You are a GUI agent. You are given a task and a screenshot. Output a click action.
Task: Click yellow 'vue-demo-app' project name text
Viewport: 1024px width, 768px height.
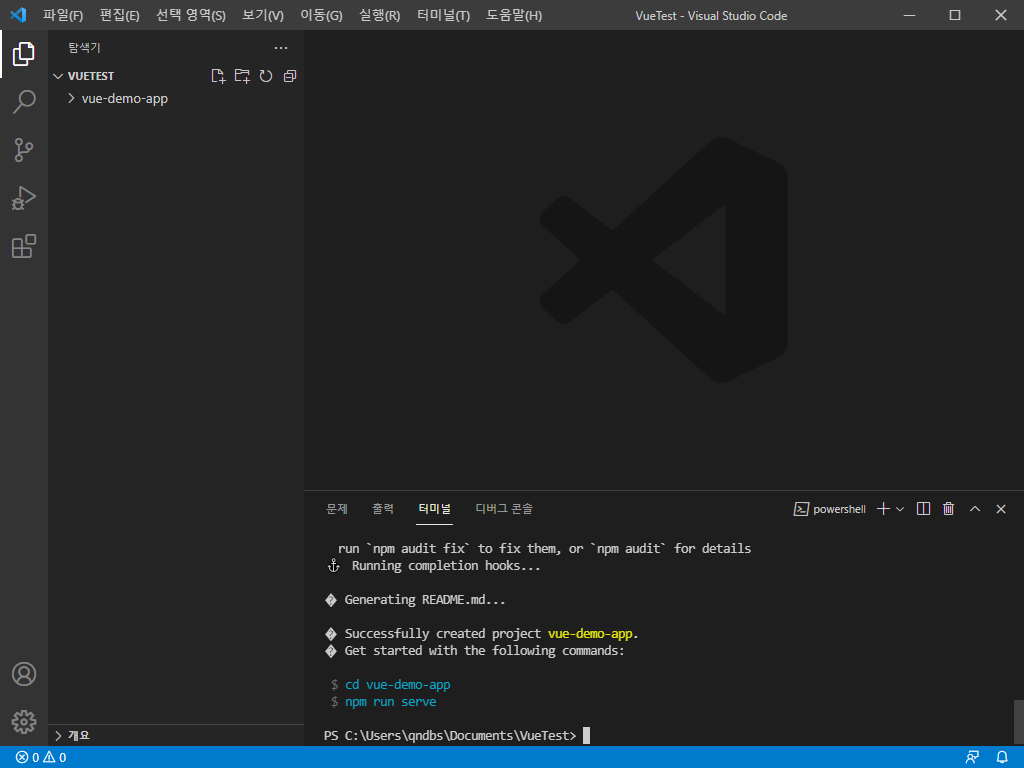590,633
